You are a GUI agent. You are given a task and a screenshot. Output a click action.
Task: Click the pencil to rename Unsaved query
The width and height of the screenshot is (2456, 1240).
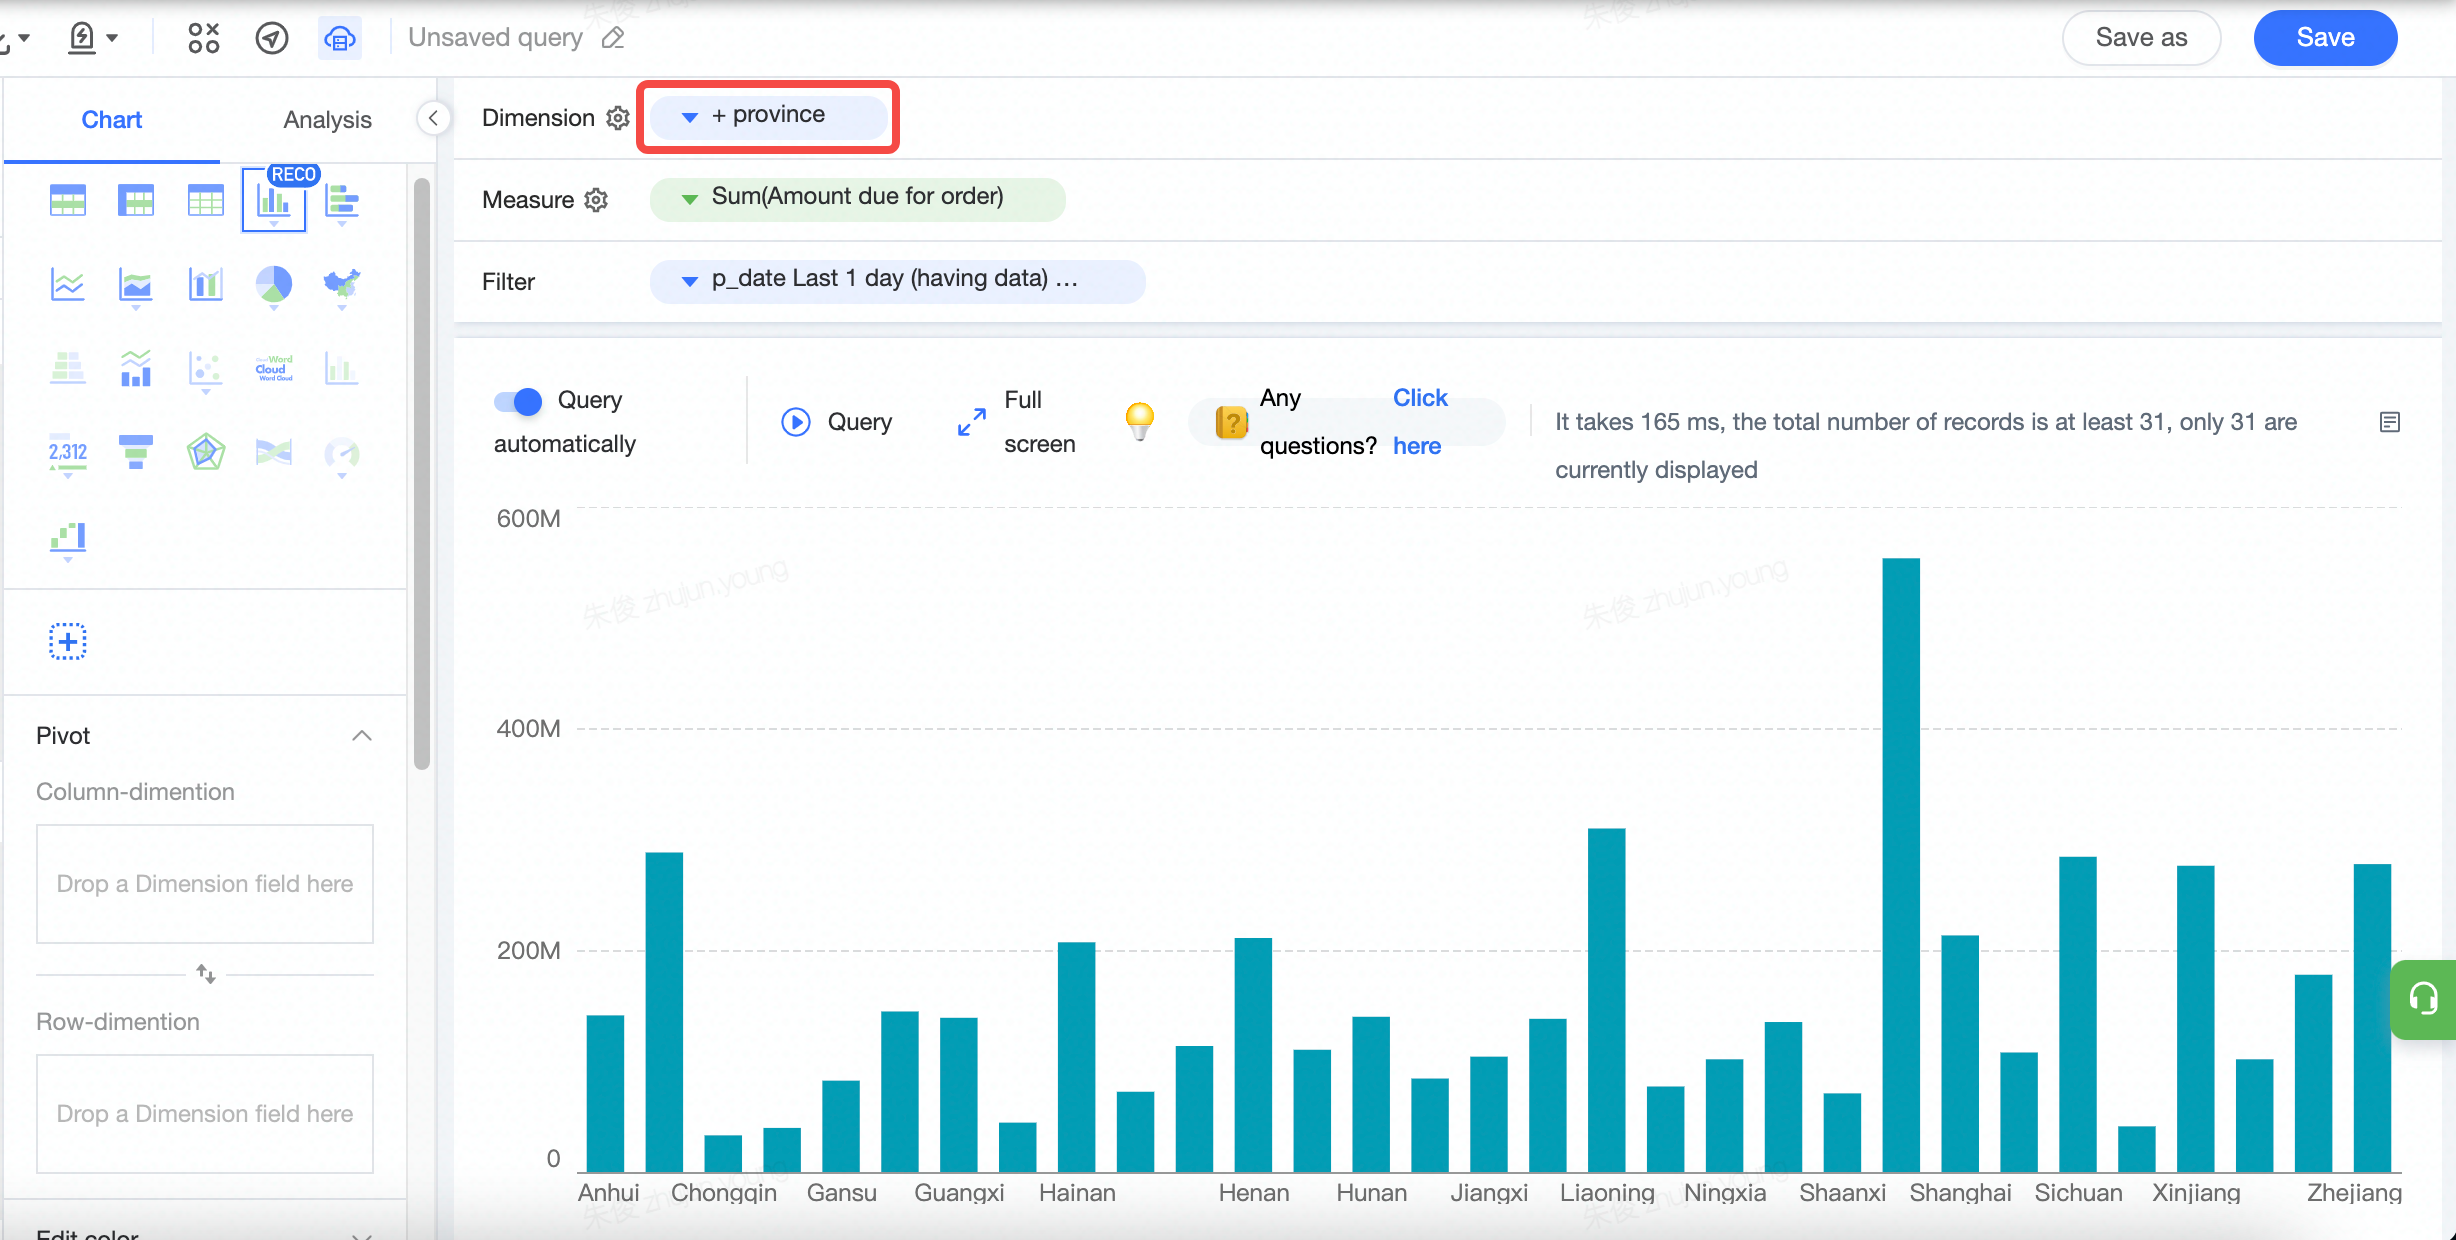coord(613,38)
